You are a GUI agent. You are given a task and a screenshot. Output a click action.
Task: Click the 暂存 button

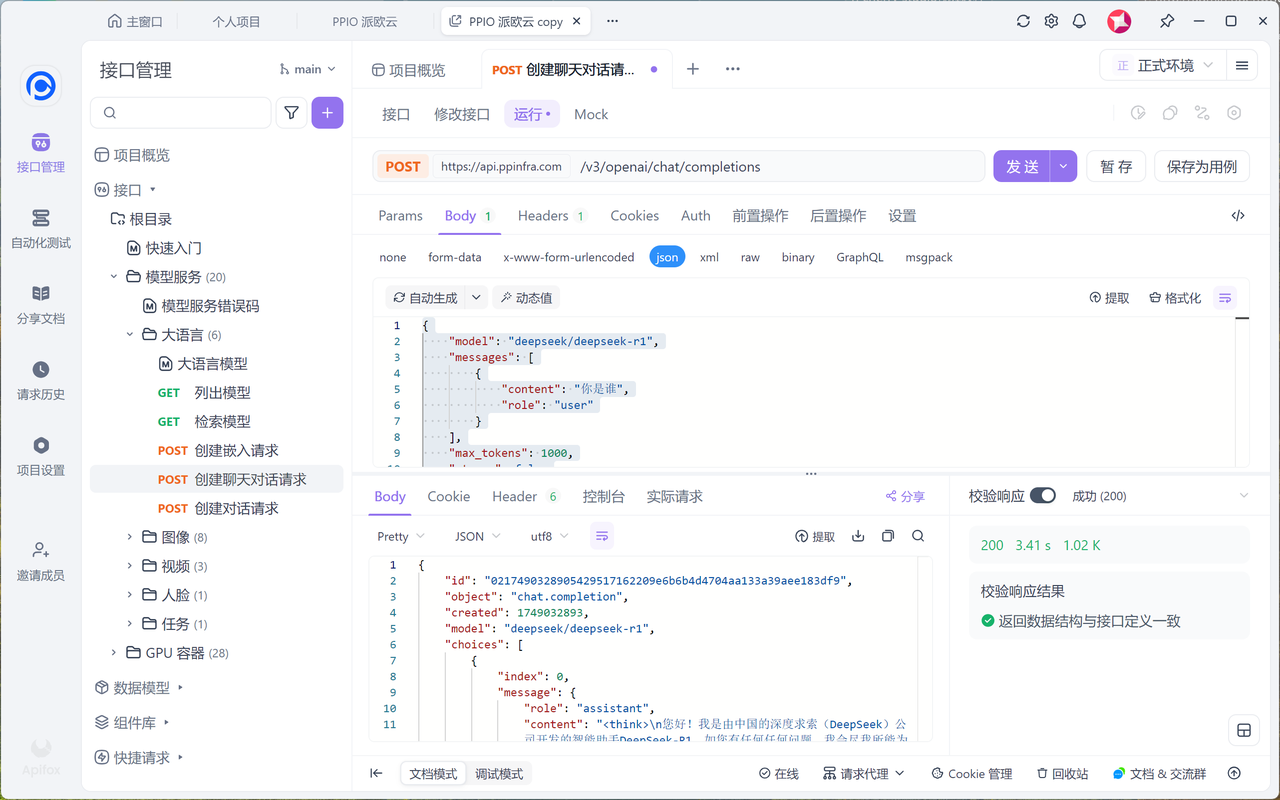(x=1116, y=167)
